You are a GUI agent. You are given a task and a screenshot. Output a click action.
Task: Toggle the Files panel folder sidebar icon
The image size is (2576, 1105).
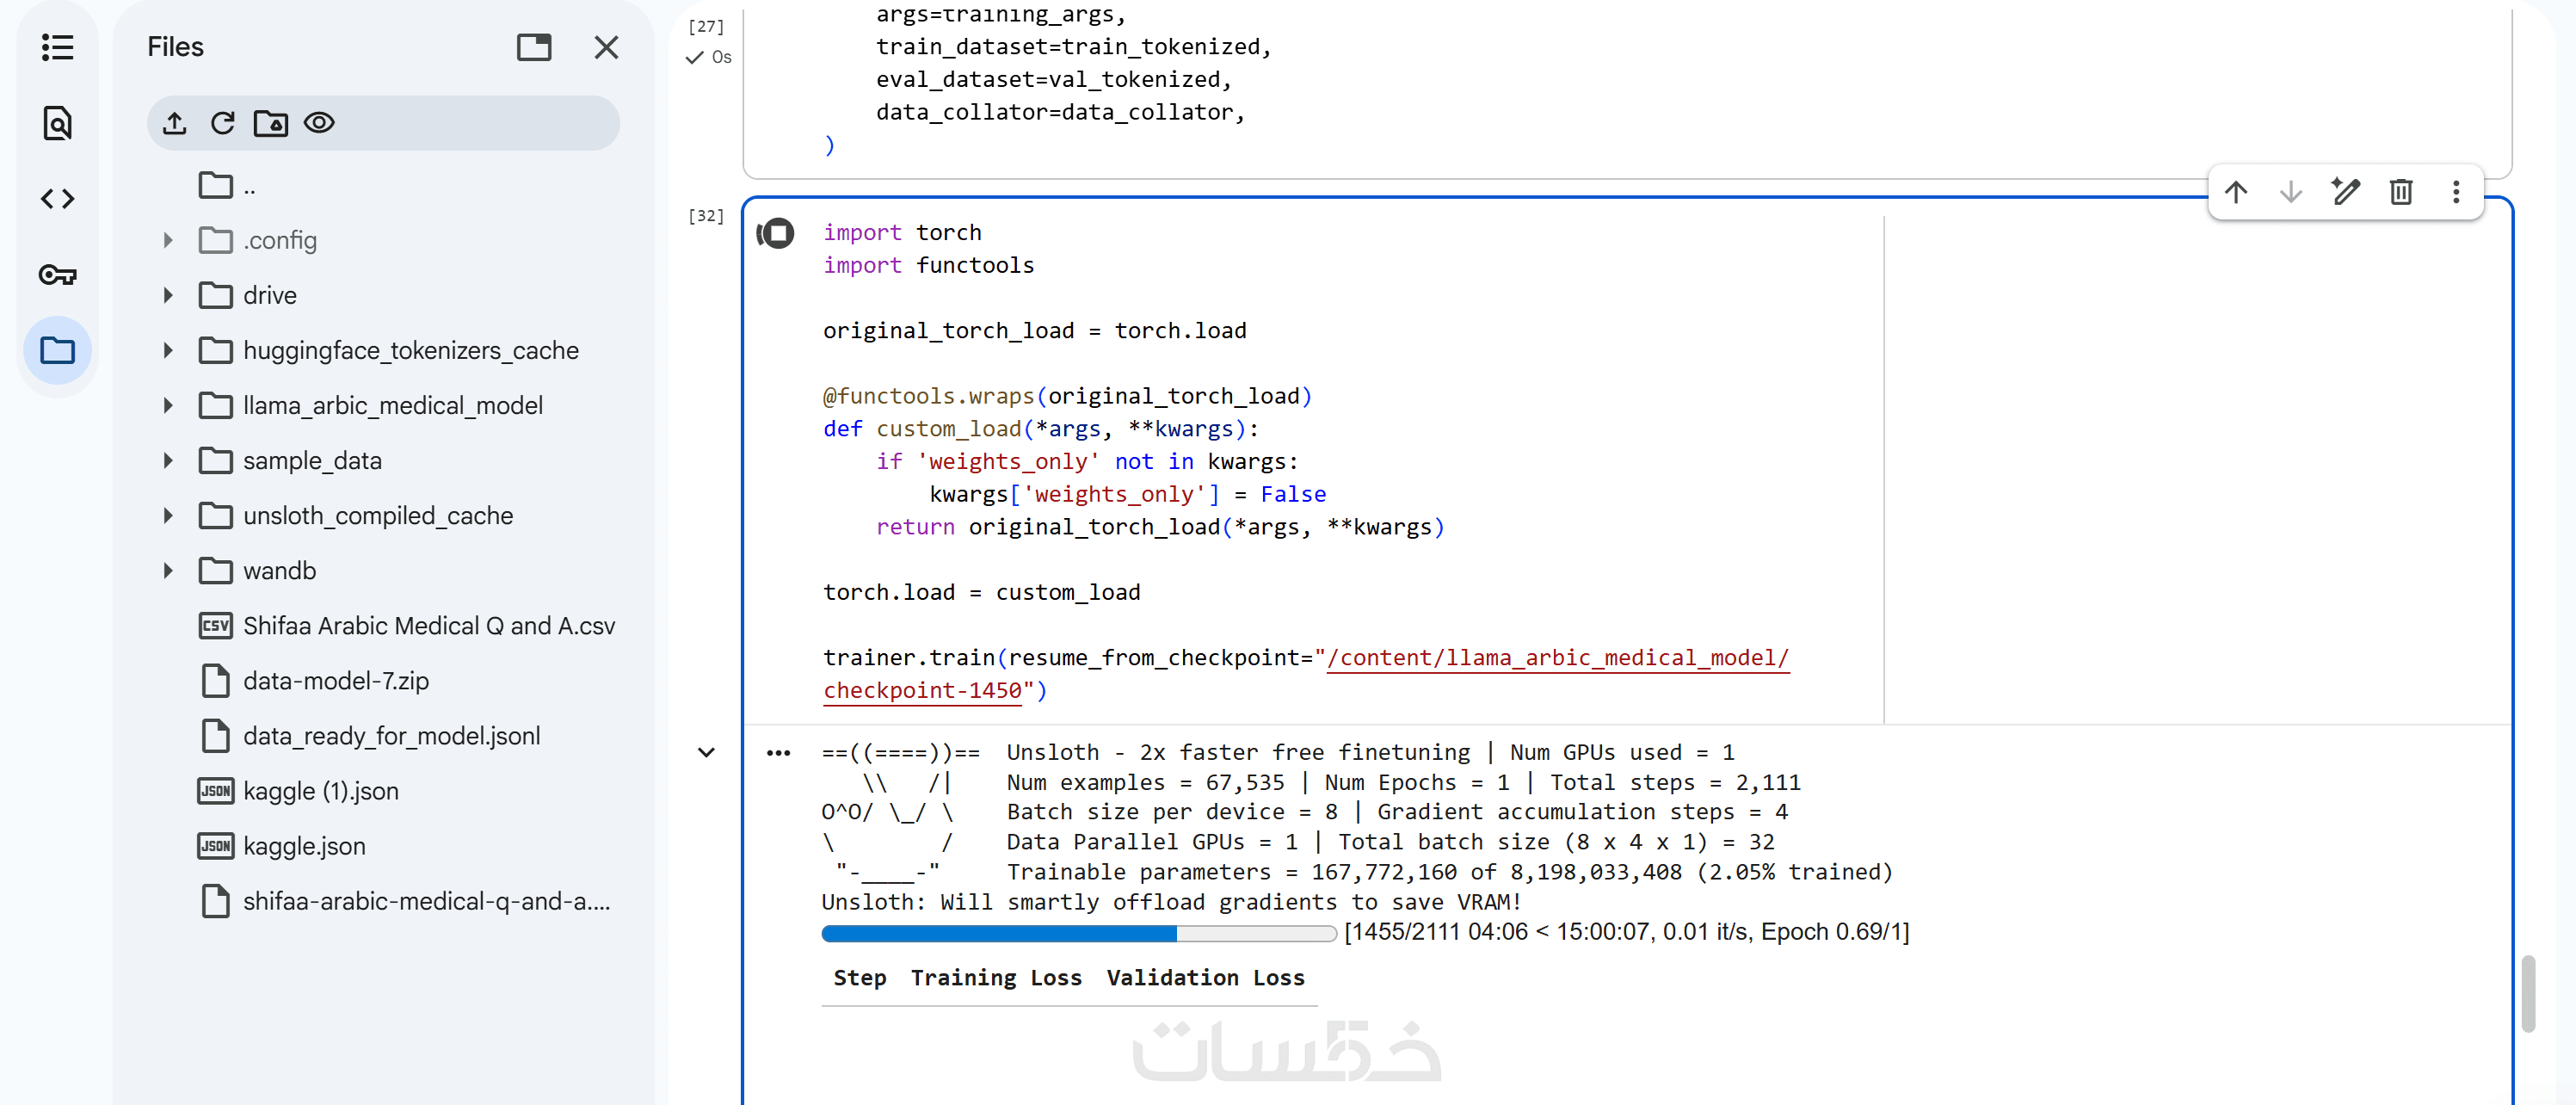[57, 351]
